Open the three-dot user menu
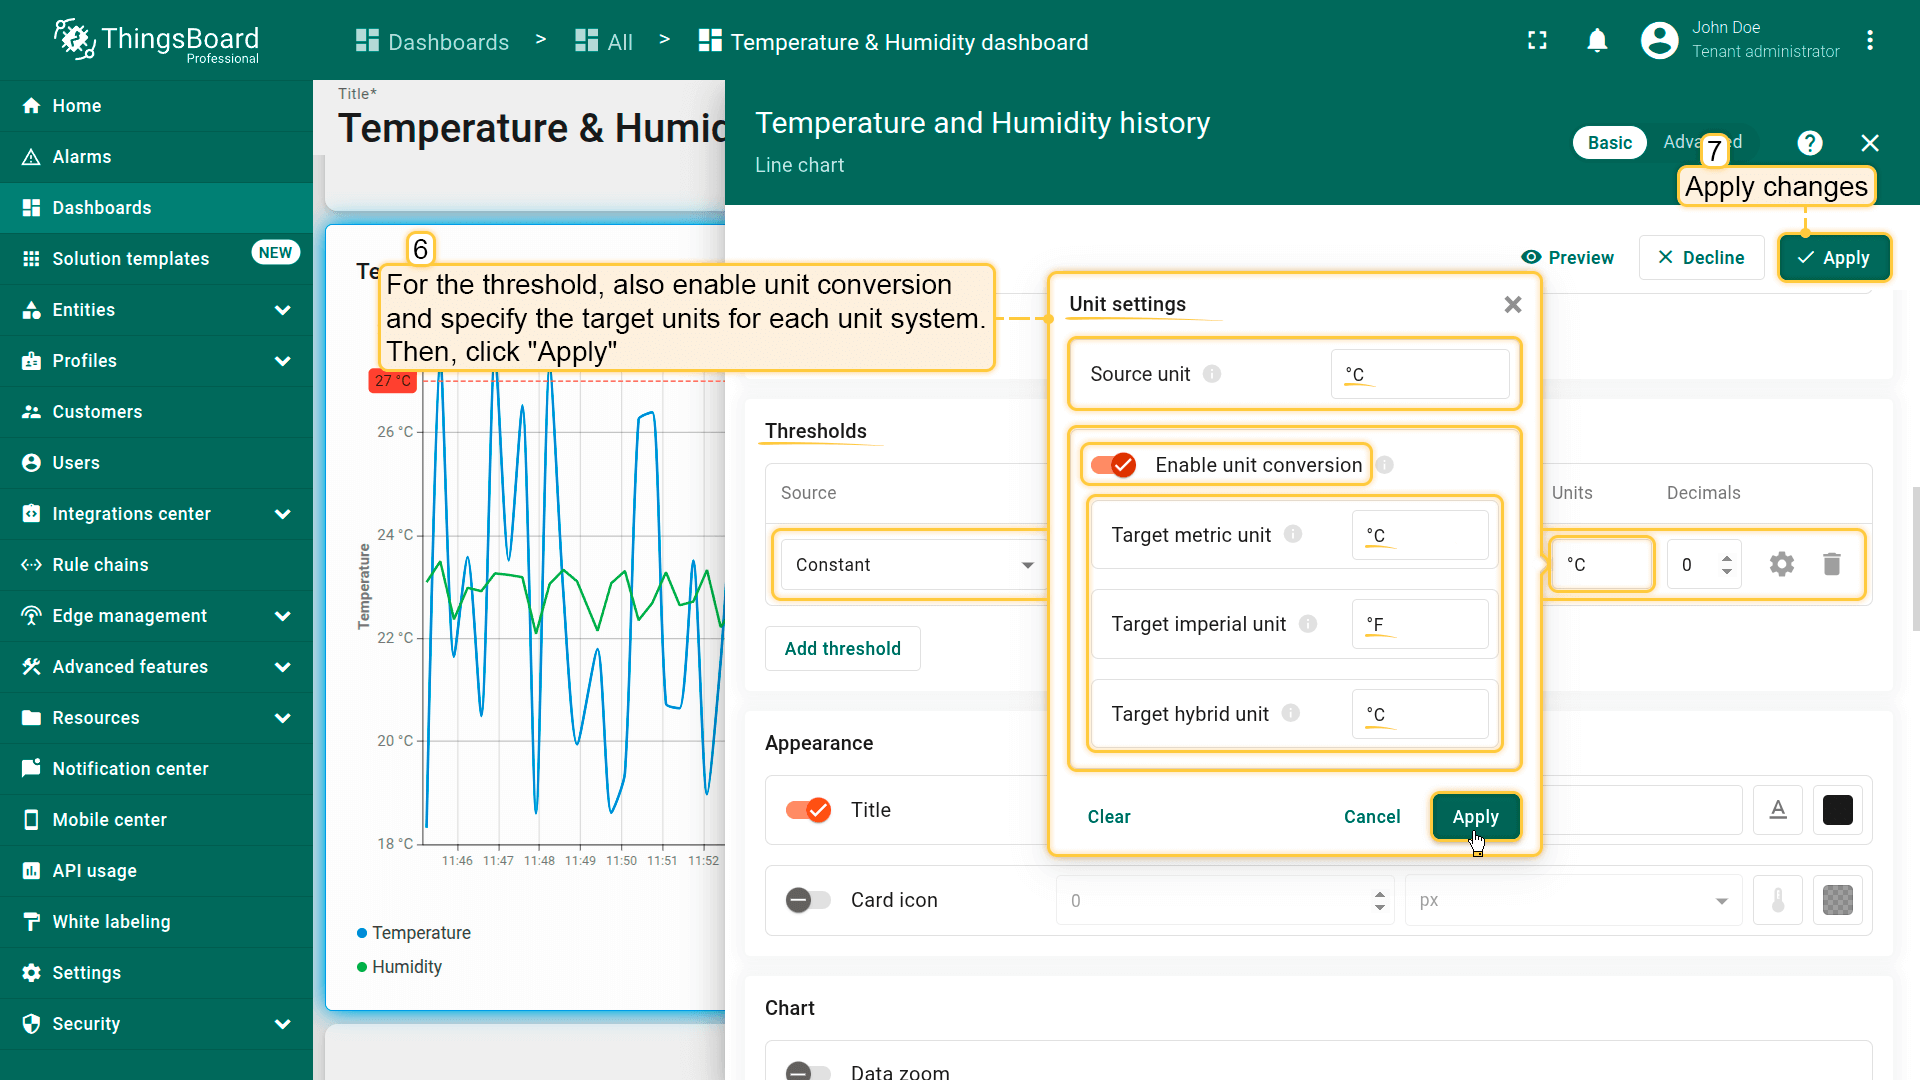This screenshot has height=1080, width=1920. coord(1869,41)
